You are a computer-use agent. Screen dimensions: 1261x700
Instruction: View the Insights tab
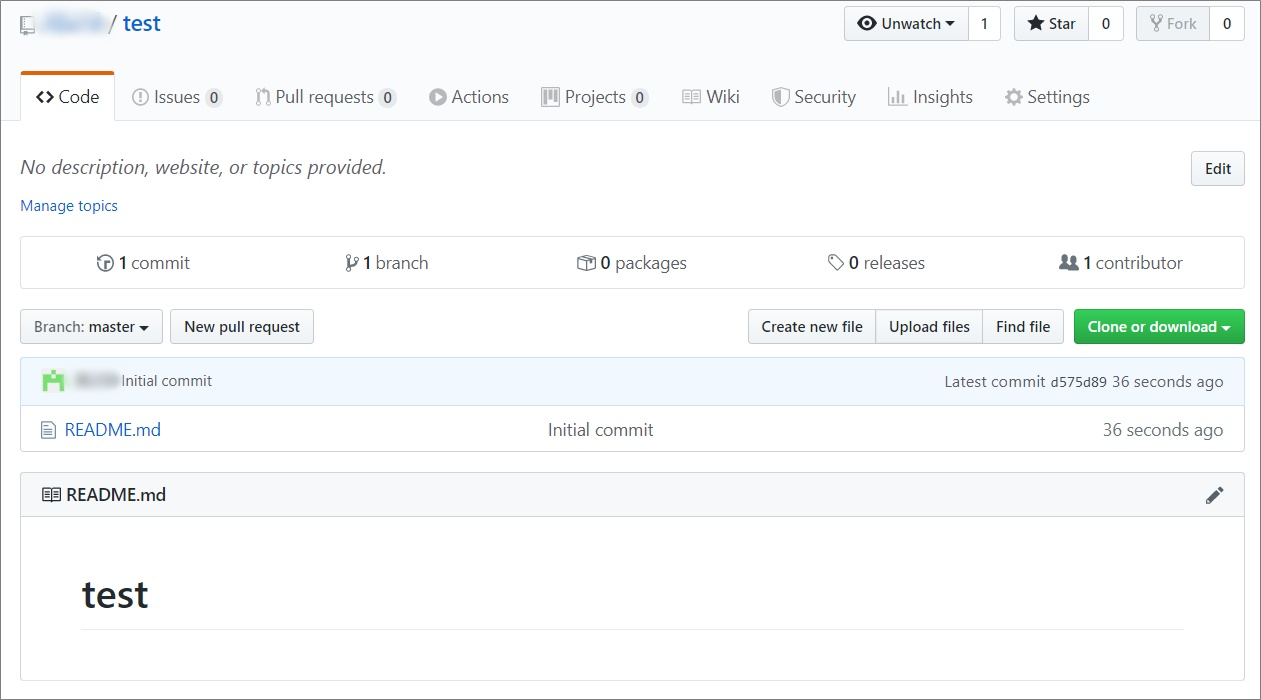930,97
